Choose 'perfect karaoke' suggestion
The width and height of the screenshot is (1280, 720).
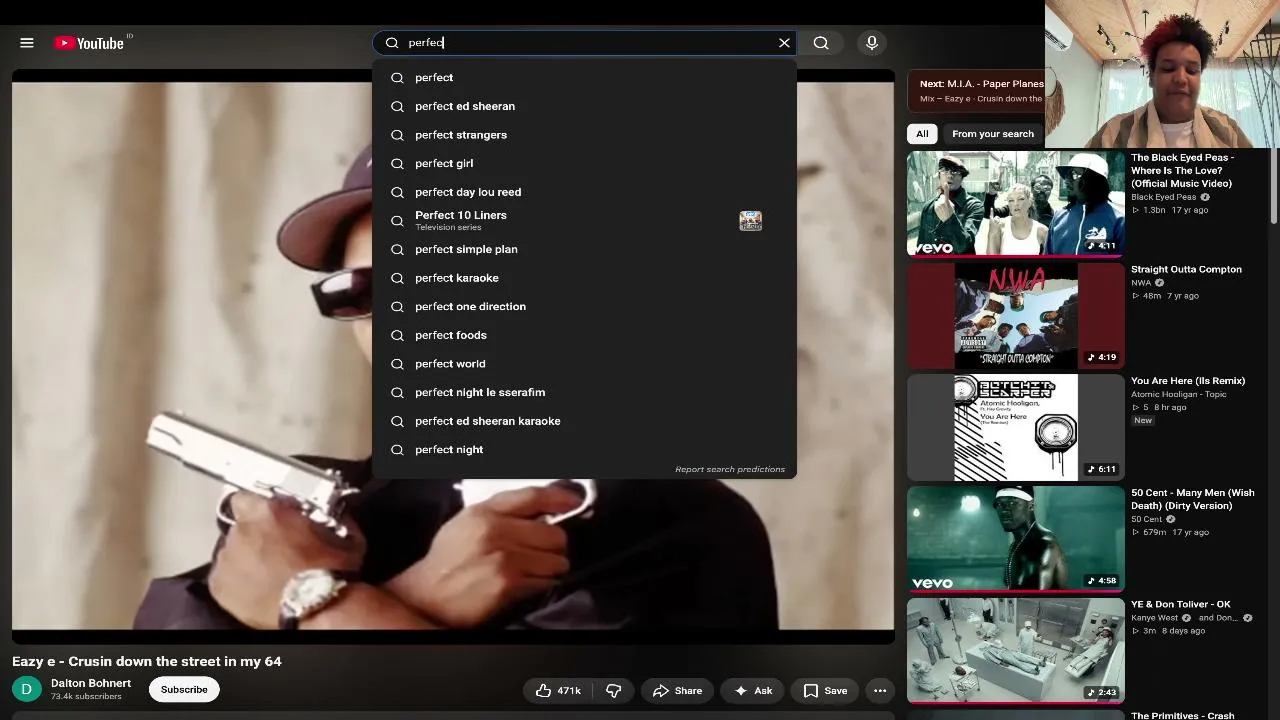click(584, 278)
